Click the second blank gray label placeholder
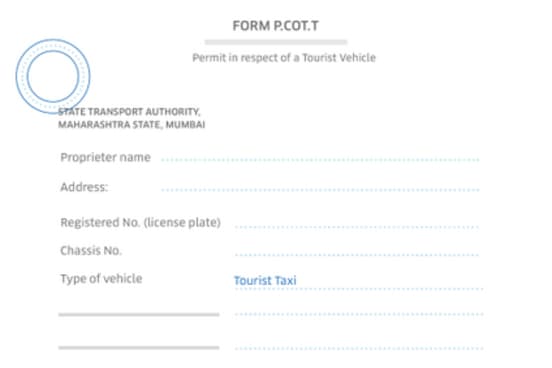Image resolution: width=552 pixels, height=368 pixels. coord(139,348)
